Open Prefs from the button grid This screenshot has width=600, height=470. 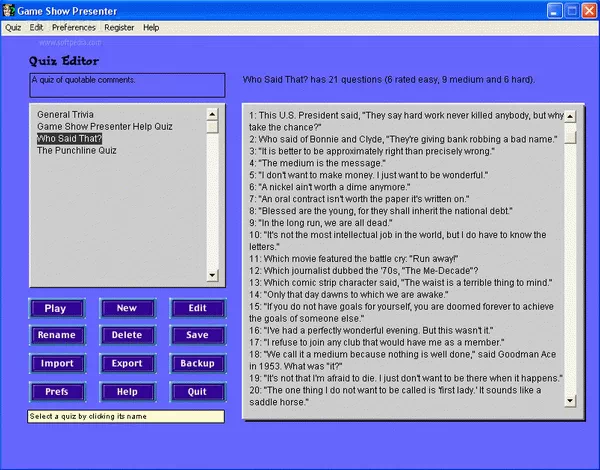(x=55, y=392)
